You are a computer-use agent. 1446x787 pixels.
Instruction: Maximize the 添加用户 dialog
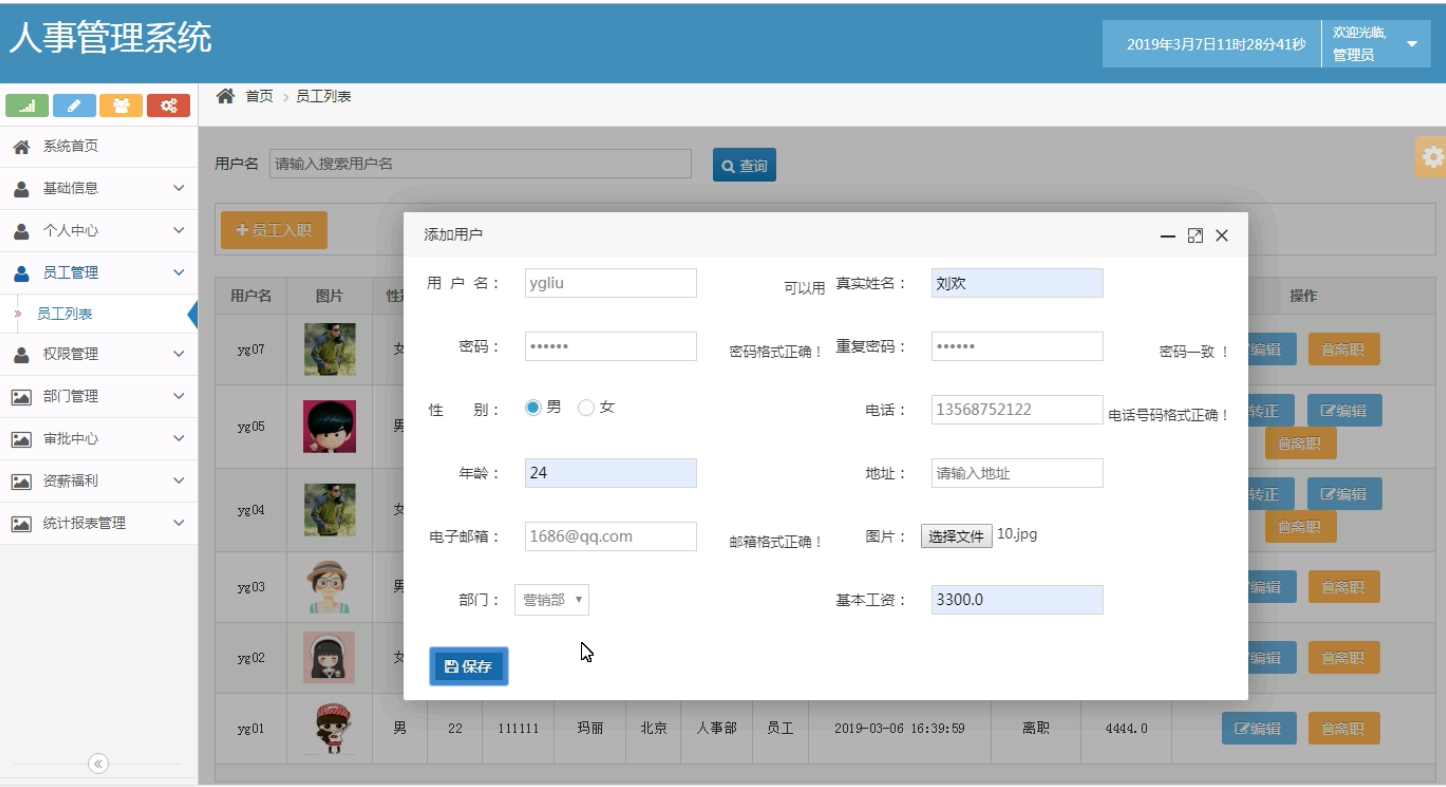point(1195,236)
